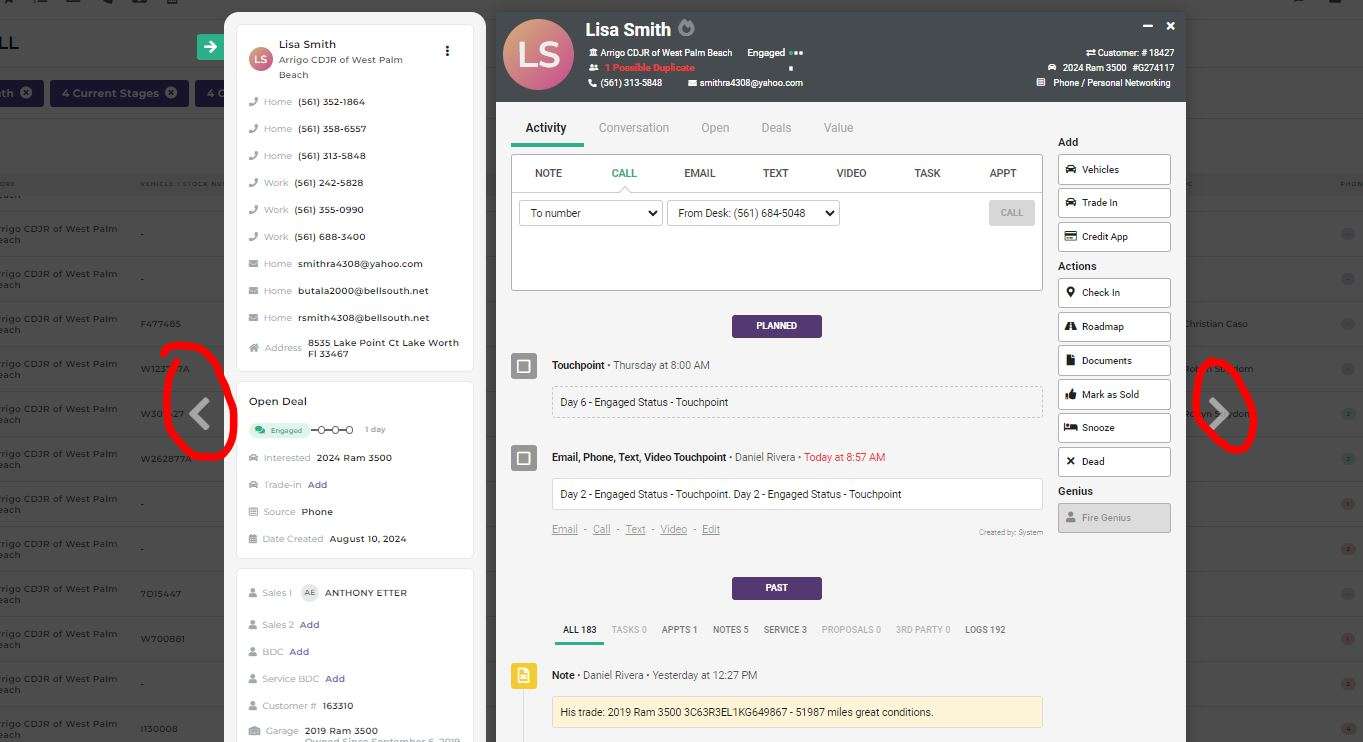
Task: Click the PAST section label
Action: pyautogui.click(x=777, y=588)
